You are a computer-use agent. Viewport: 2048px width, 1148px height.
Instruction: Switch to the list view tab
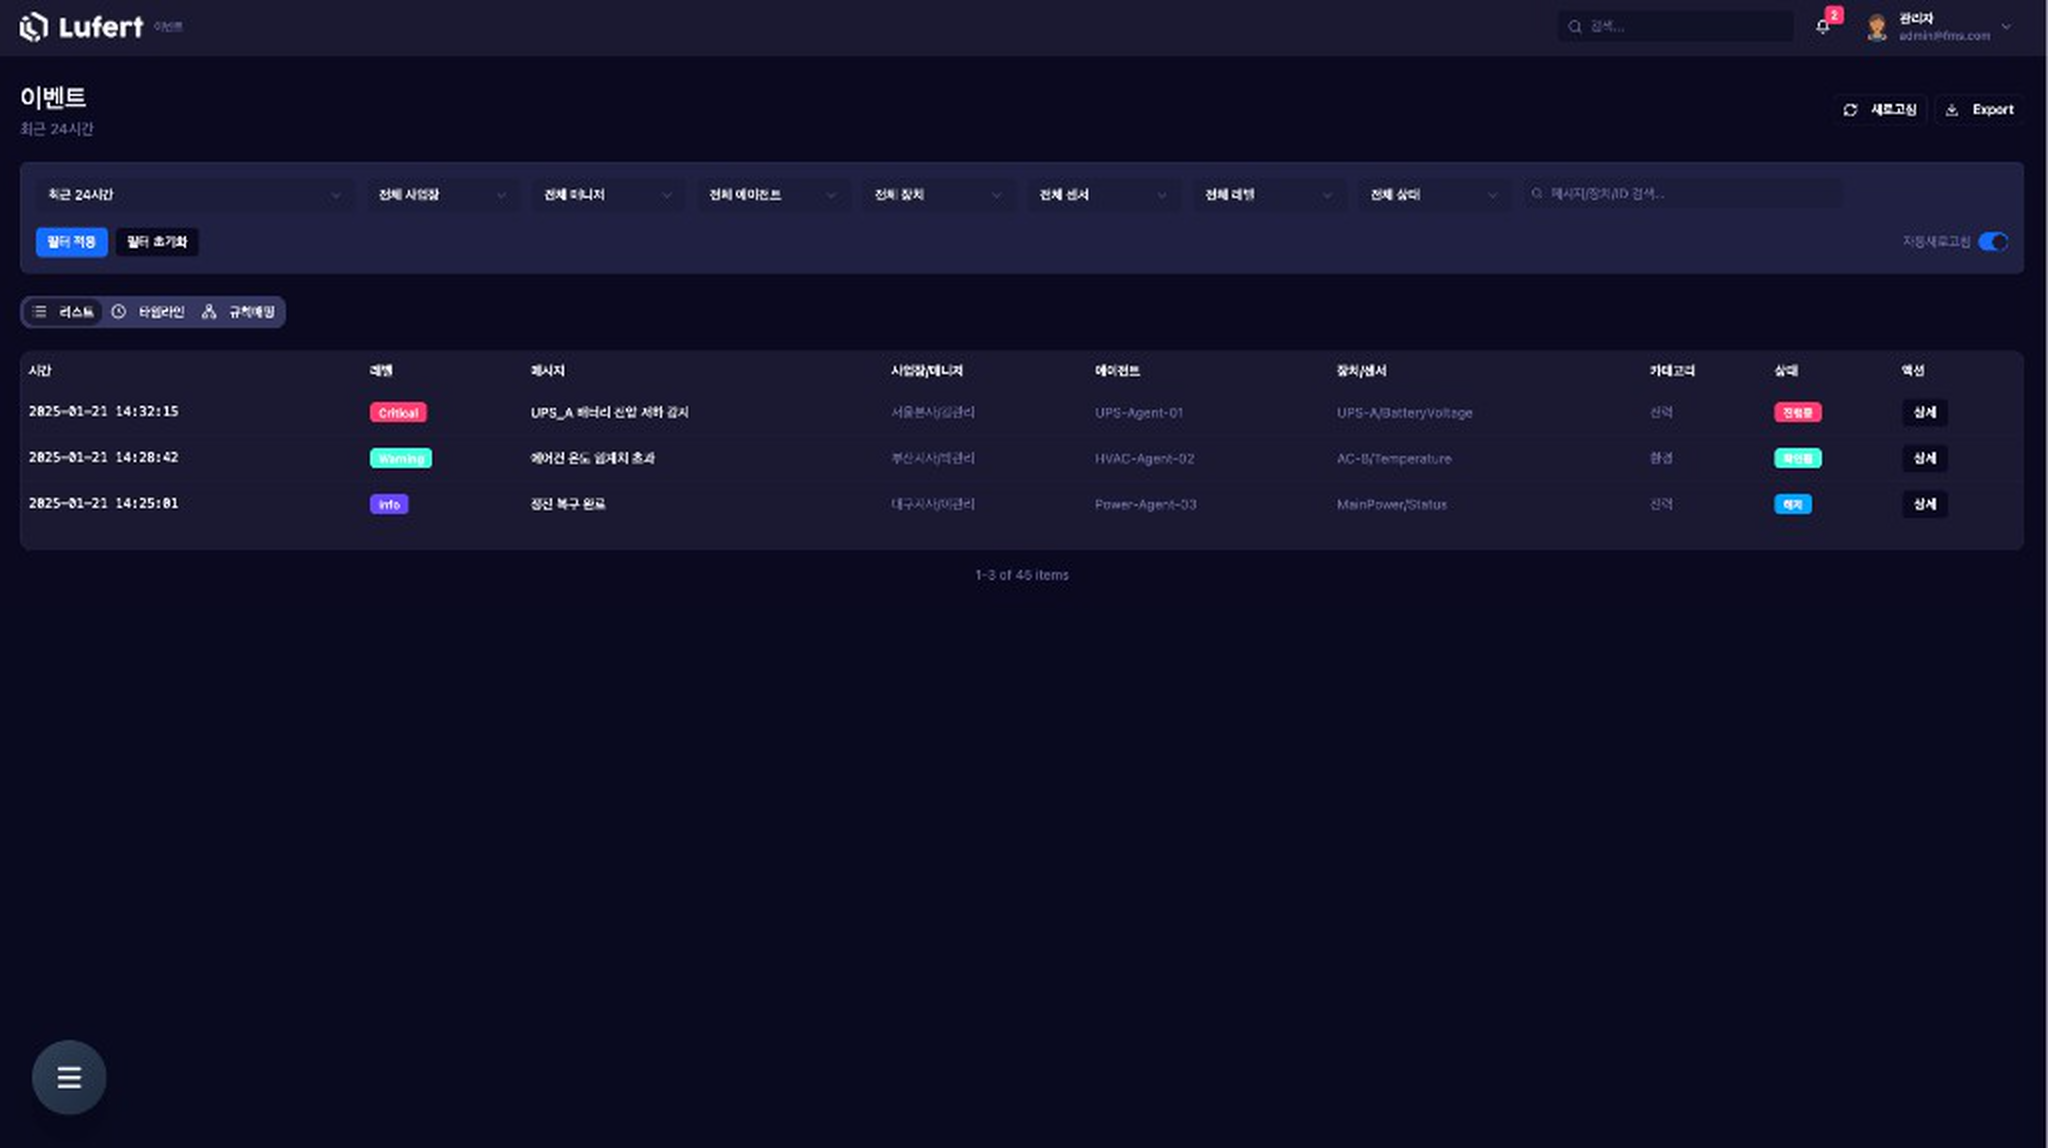tap(63, 312)
